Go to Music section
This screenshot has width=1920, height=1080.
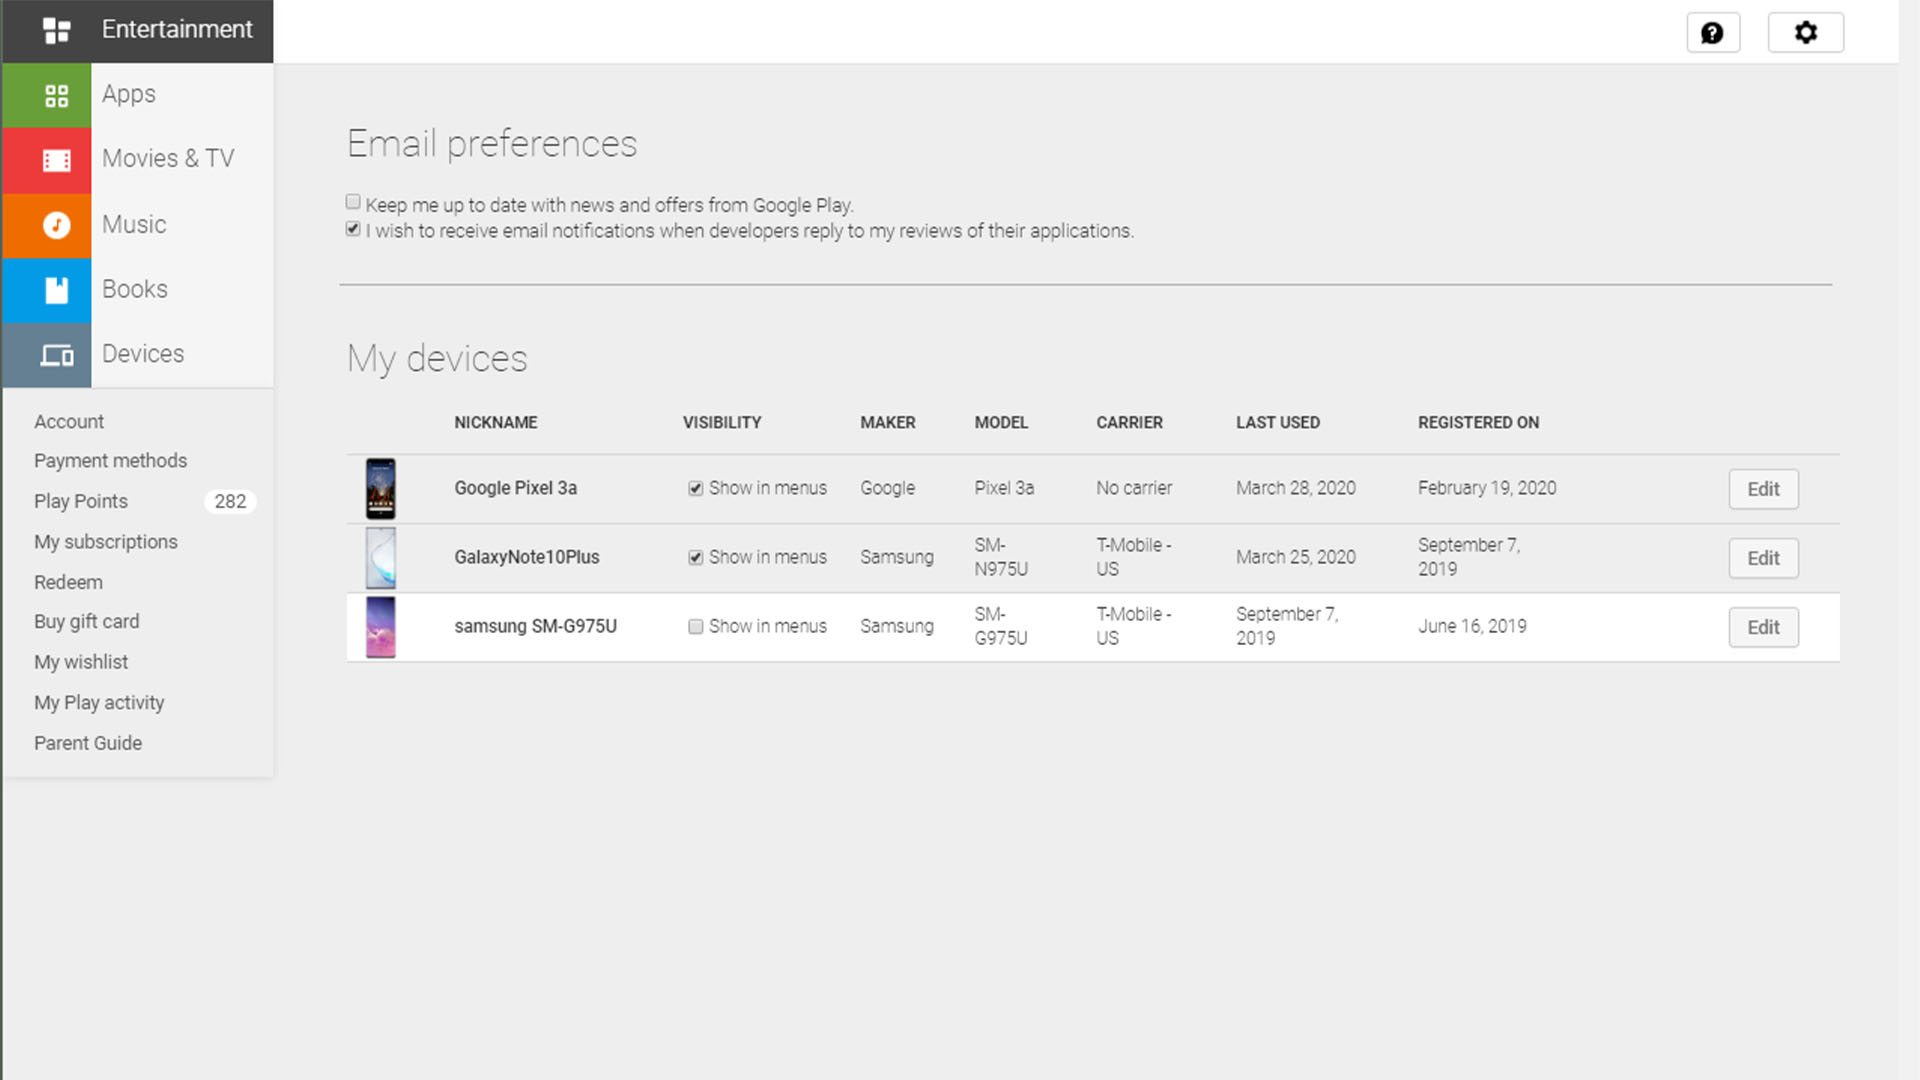pos(134,224)
